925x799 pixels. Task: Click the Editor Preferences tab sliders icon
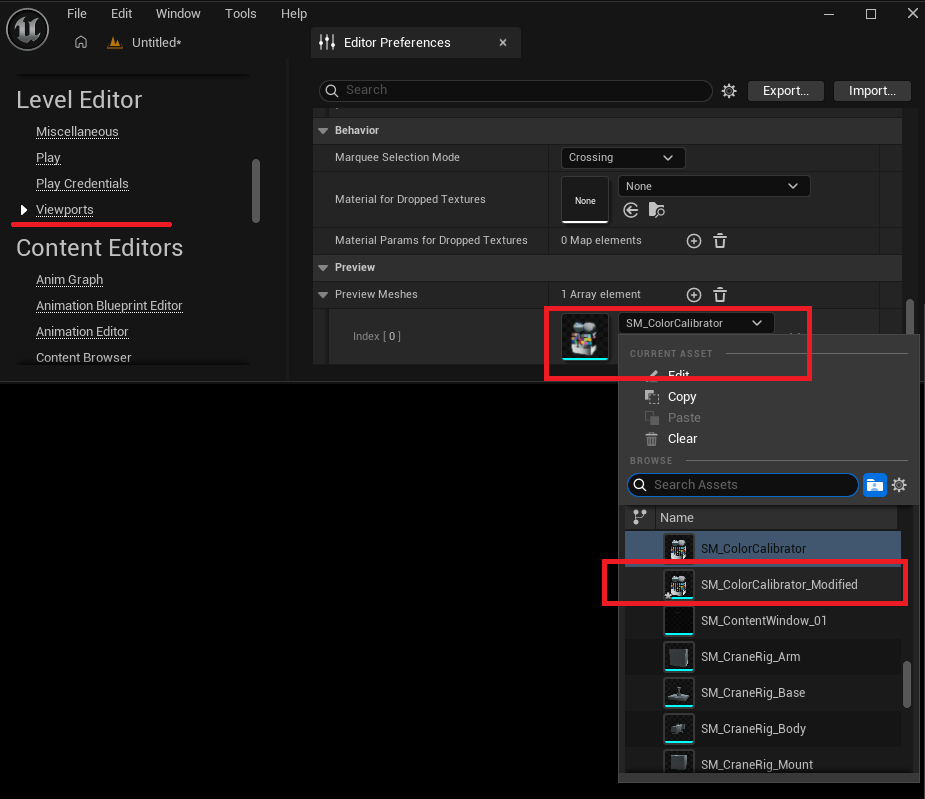click(327, 42)
